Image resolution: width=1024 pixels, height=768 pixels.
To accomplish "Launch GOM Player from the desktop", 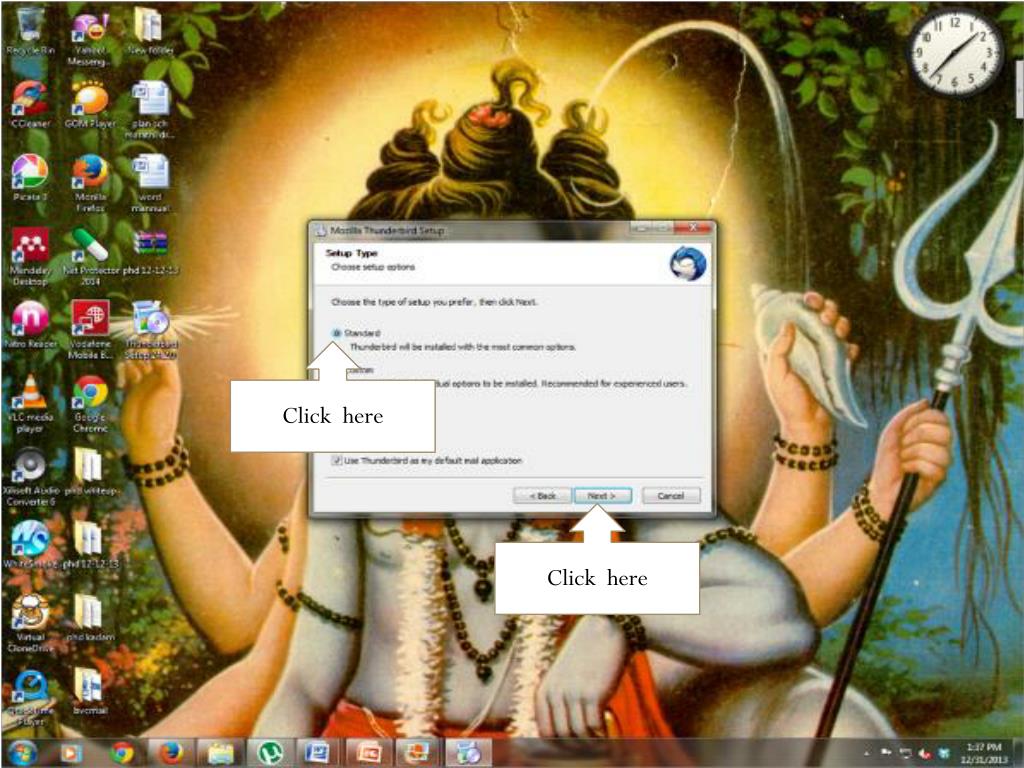I will 90,104.
